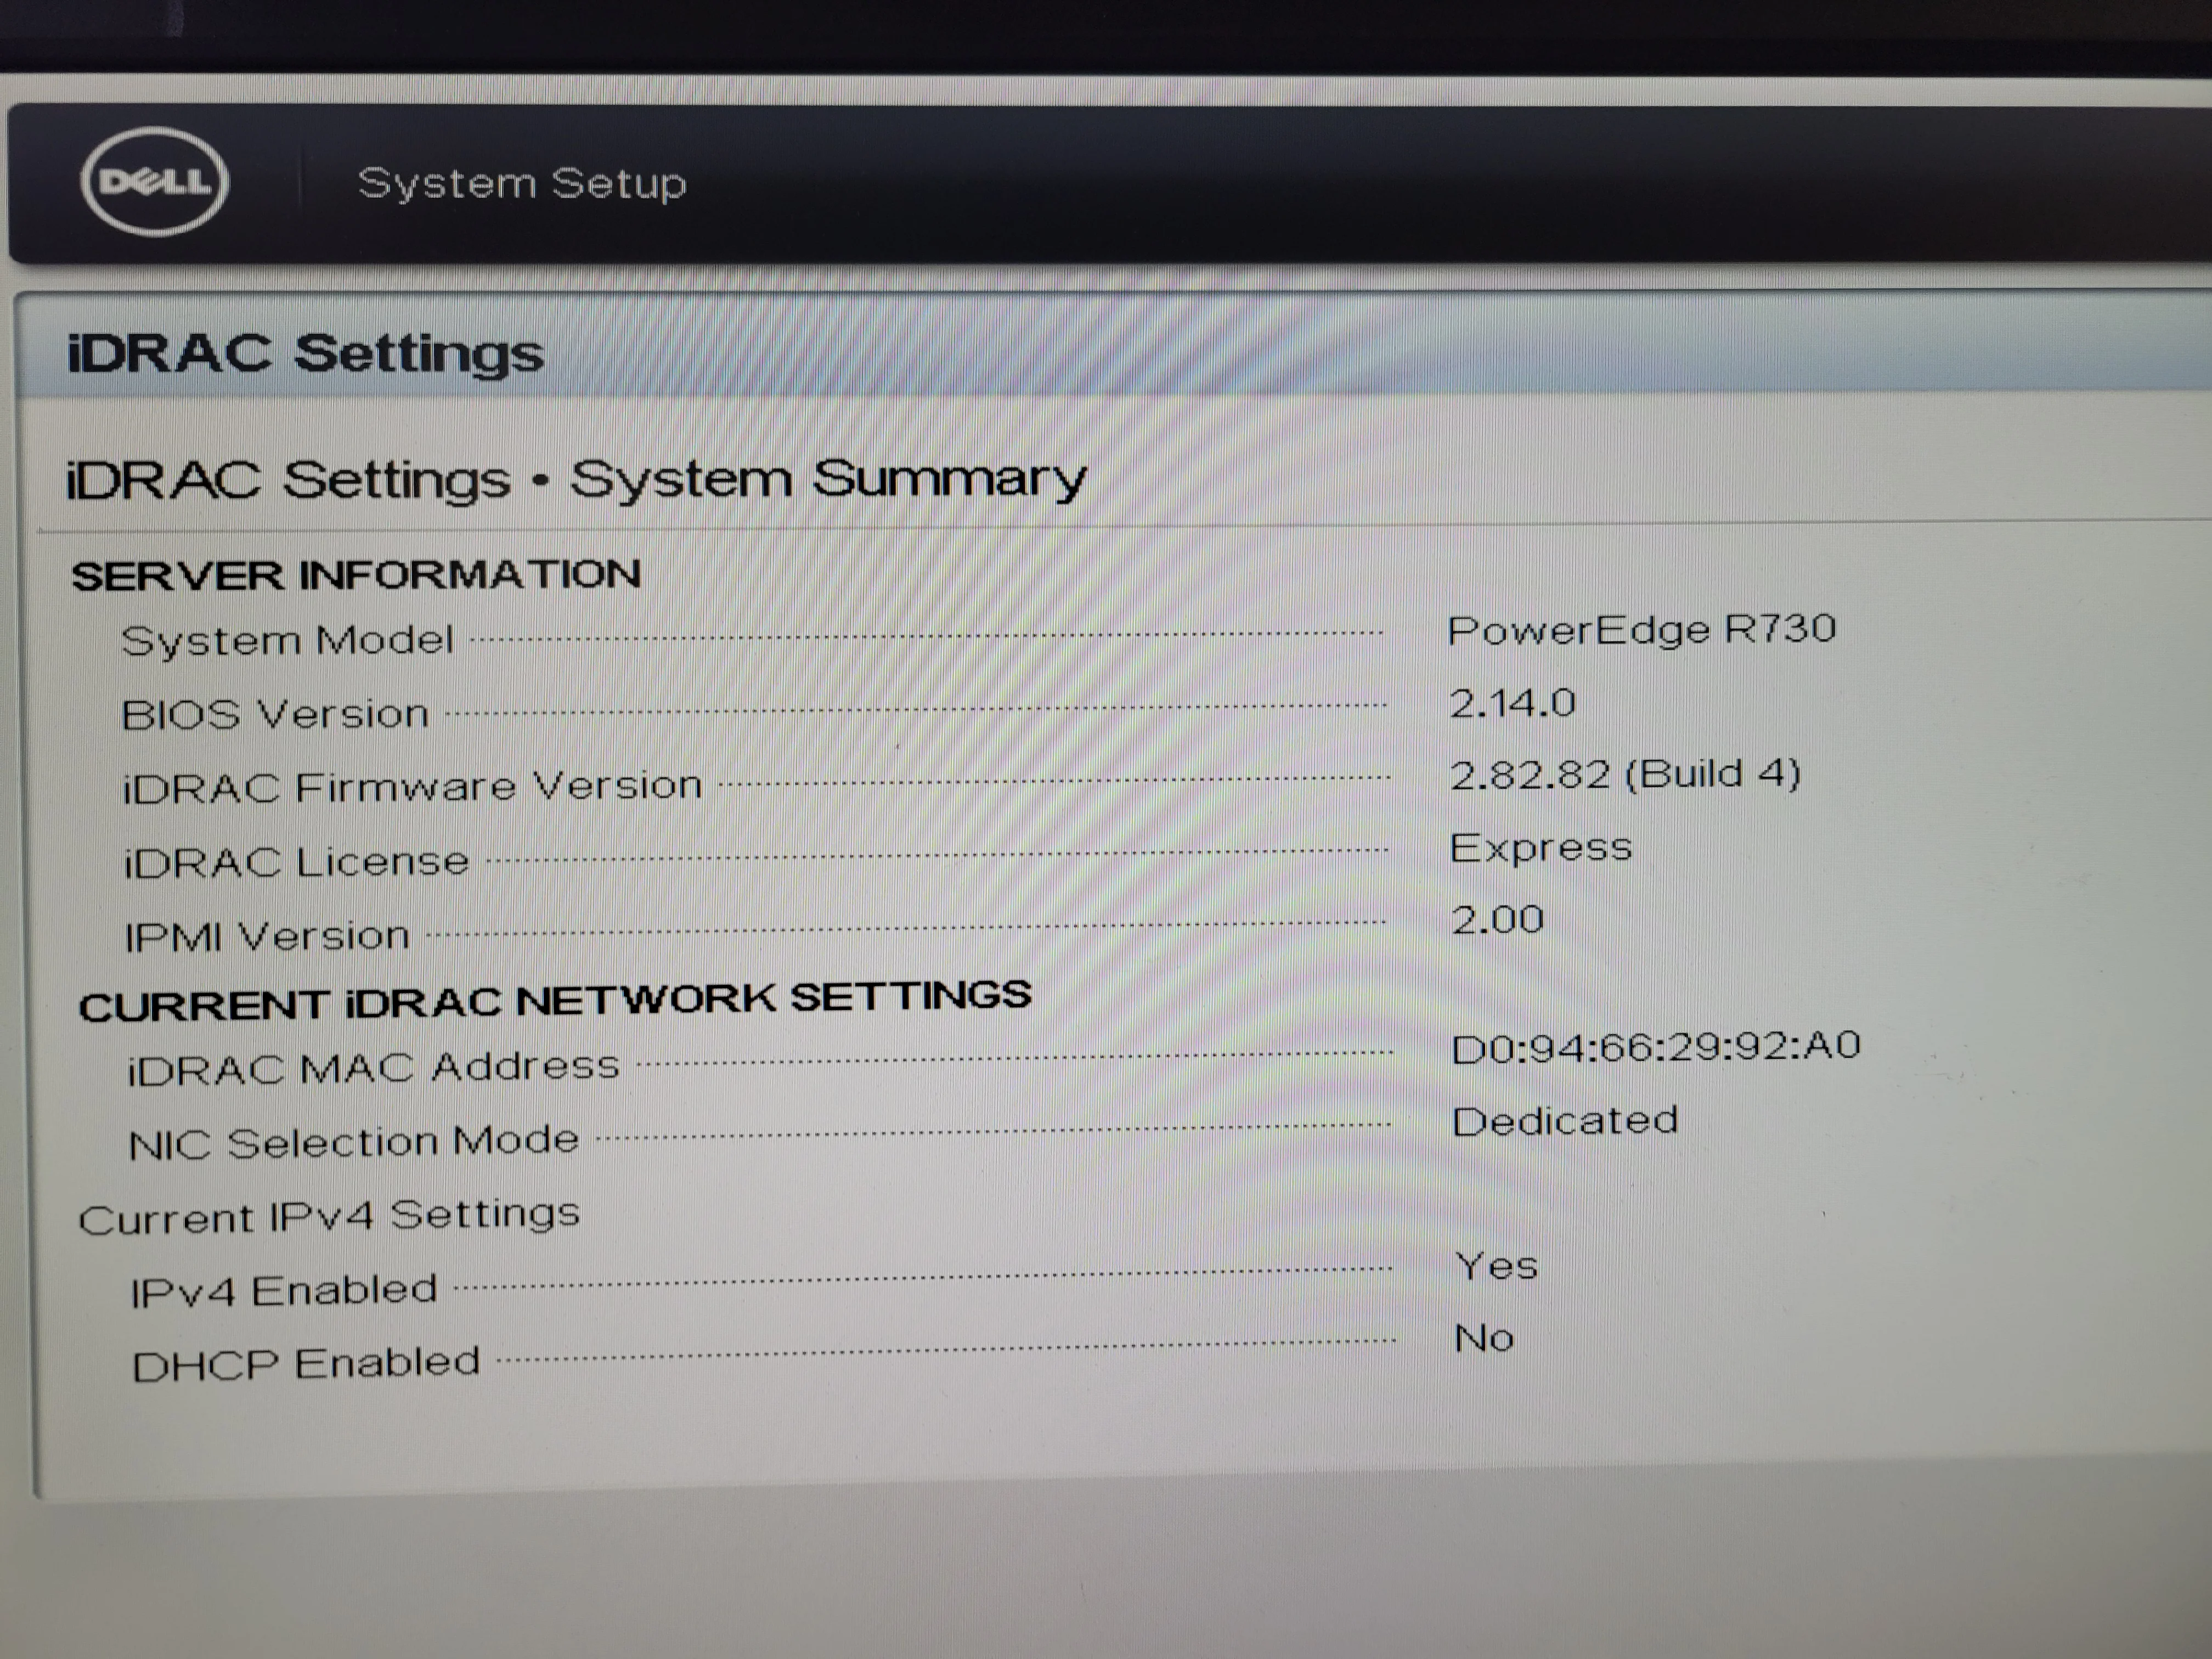Click firmware value 2.82.82 (Build 4)

(1626, 774)
